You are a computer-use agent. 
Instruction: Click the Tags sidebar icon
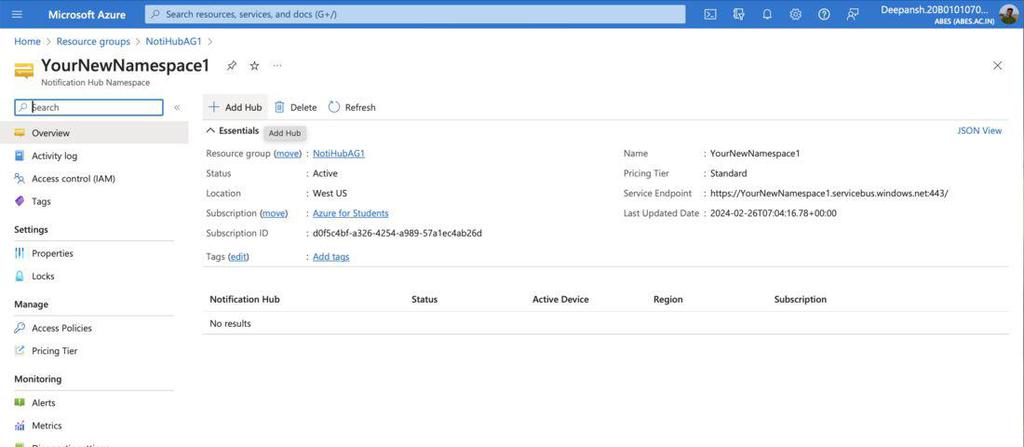[20, 201]
